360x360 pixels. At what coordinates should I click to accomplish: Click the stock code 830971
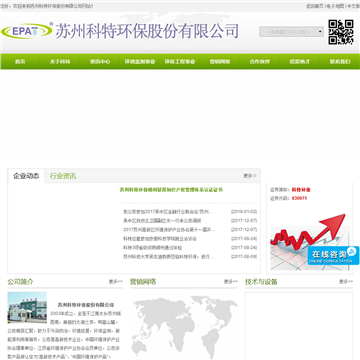coord(299,198)
